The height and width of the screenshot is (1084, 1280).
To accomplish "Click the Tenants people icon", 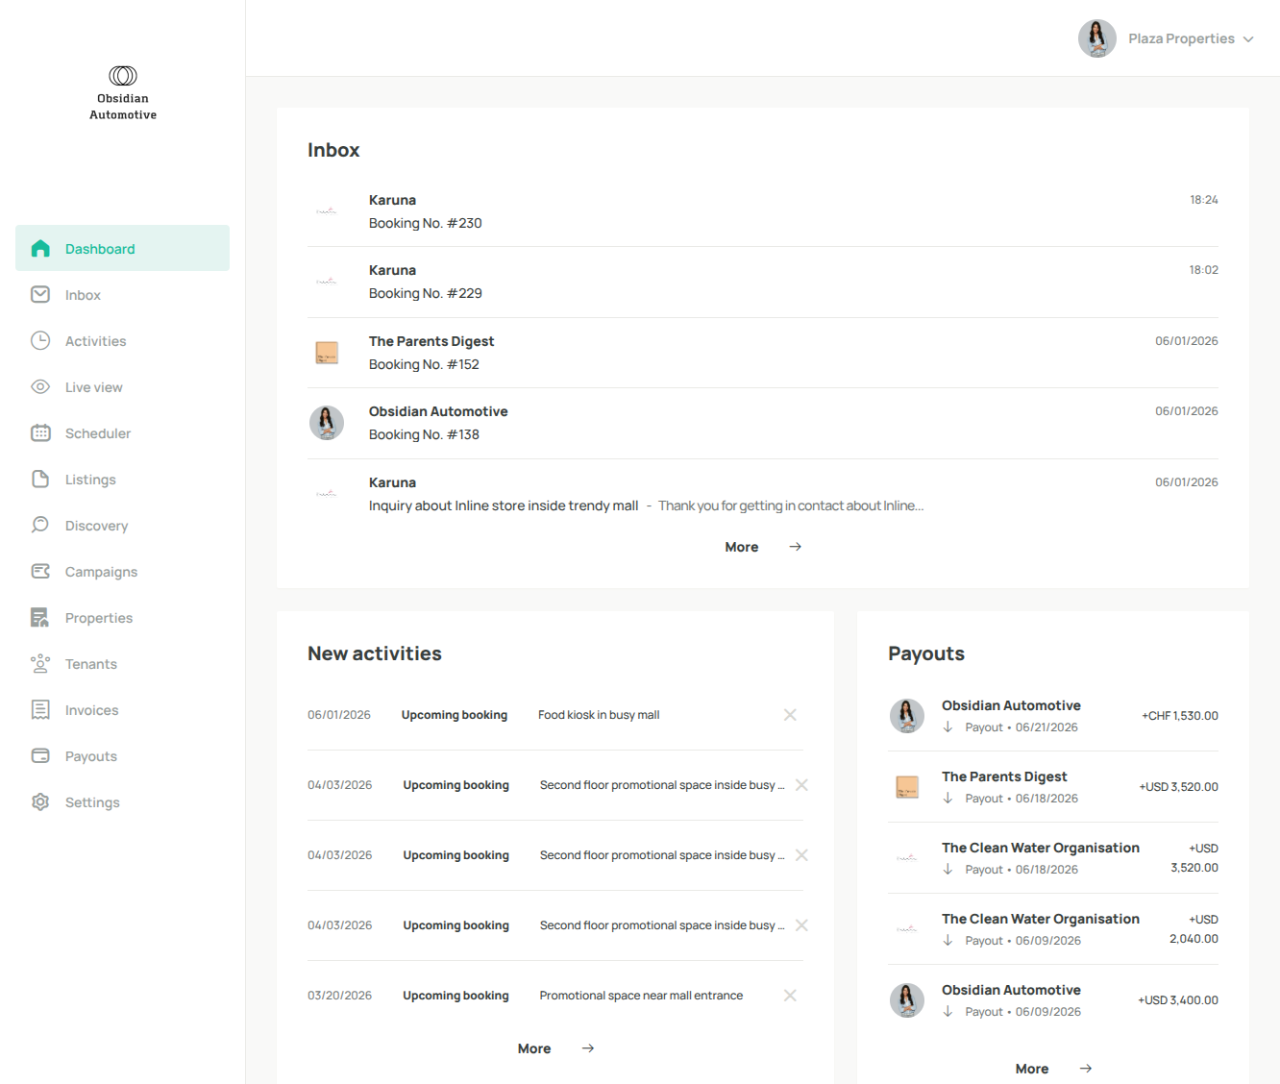I will 40,663.
